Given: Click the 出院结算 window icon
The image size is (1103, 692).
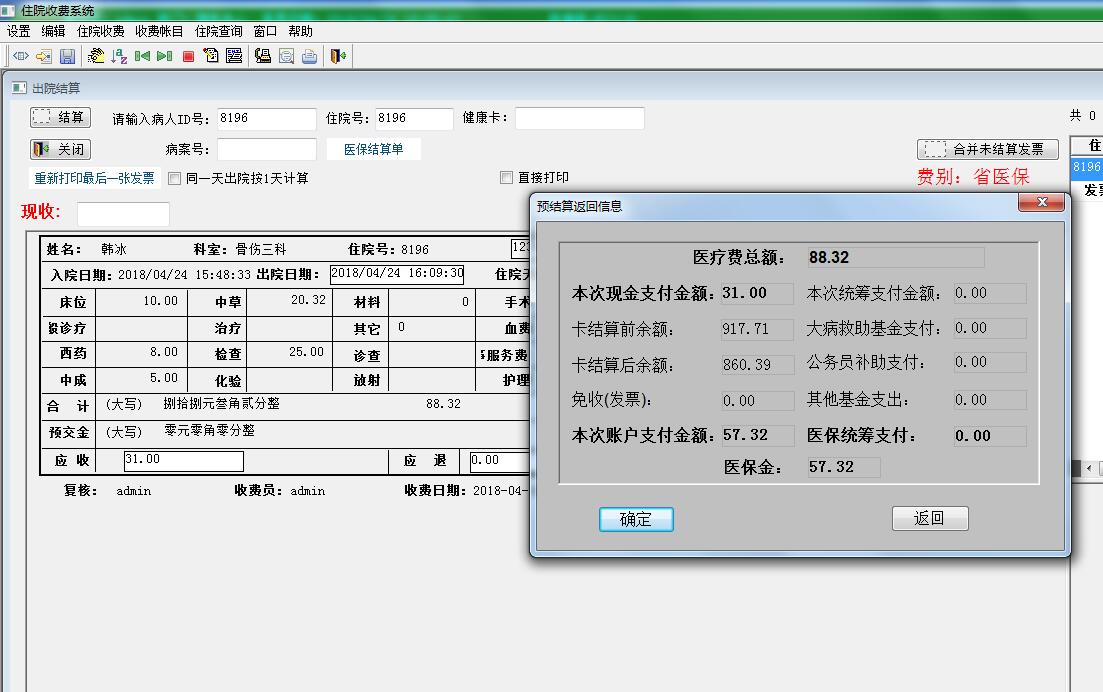Looking at the screenshot, I should (19, 88).
